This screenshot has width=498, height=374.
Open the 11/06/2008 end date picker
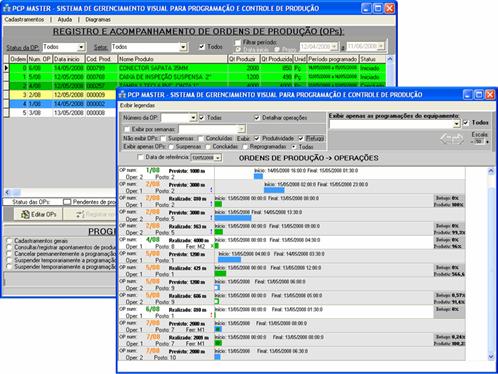pyautogui.click(x=381, y=46)
